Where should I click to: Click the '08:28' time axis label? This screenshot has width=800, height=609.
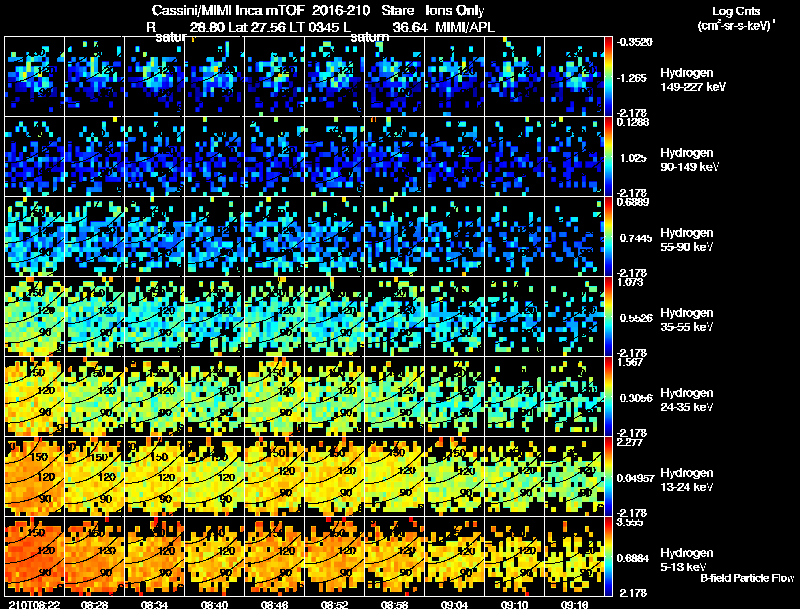point(94,604)
